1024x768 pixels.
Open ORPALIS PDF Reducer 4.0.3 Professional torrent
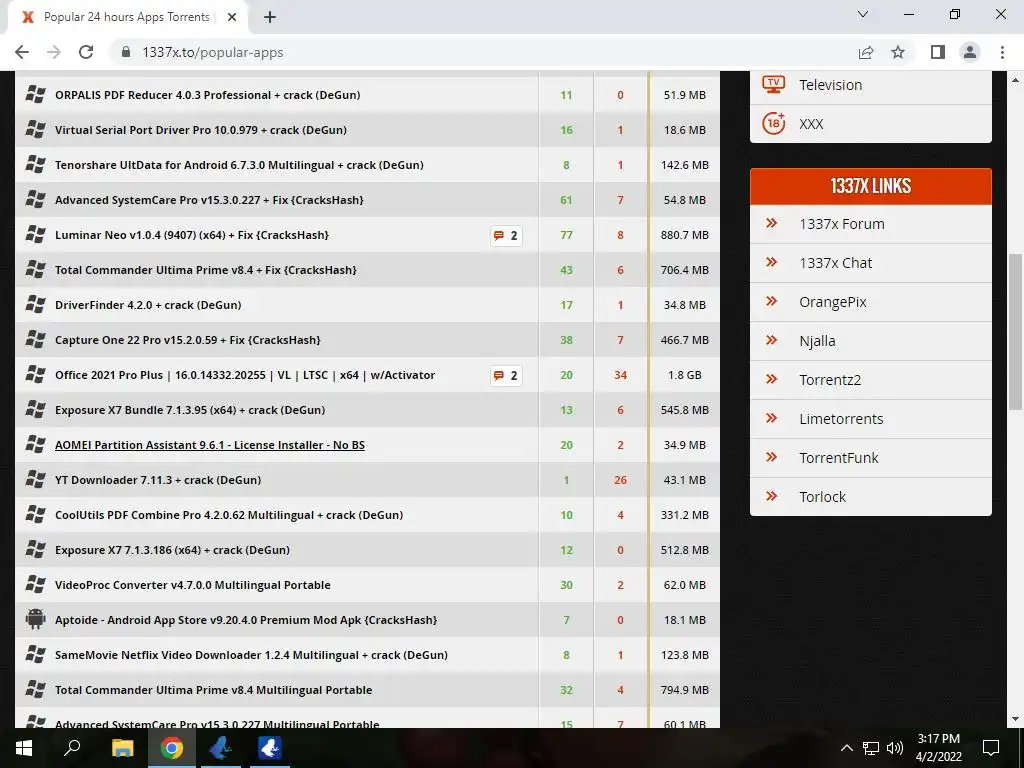pos(208,95)
